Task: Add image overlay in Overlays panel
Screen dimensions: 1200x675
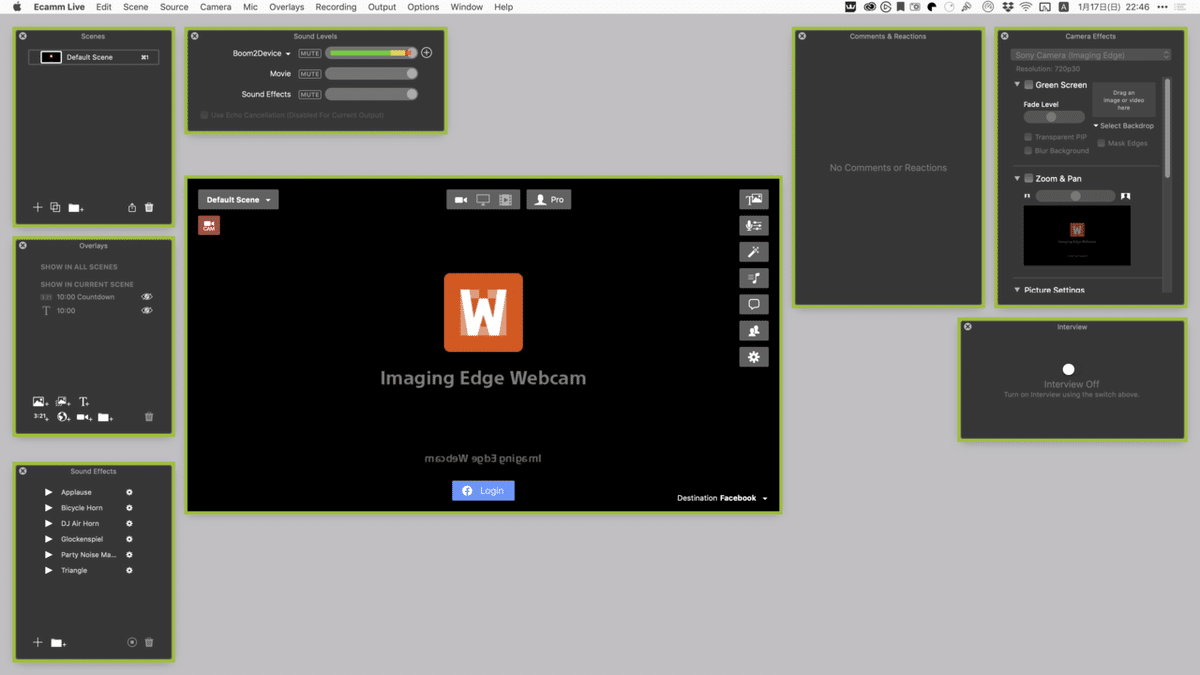Action: [x=40, y=401]
